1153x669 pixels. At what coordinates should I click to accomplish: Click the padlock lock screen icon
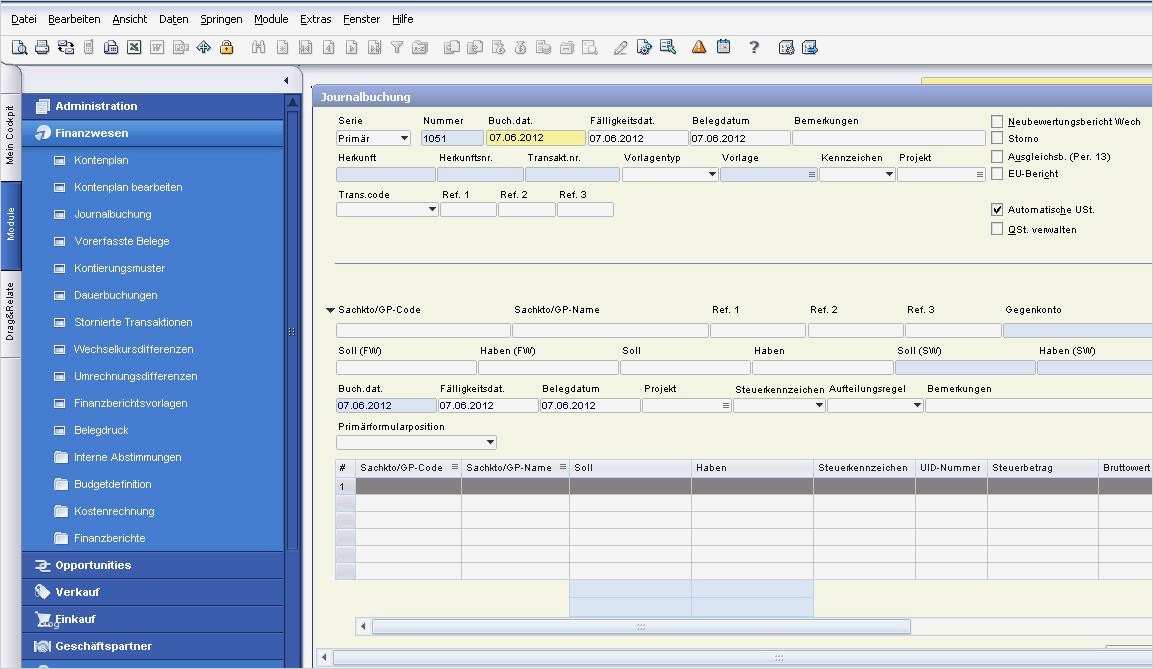[x=226, y=47]
